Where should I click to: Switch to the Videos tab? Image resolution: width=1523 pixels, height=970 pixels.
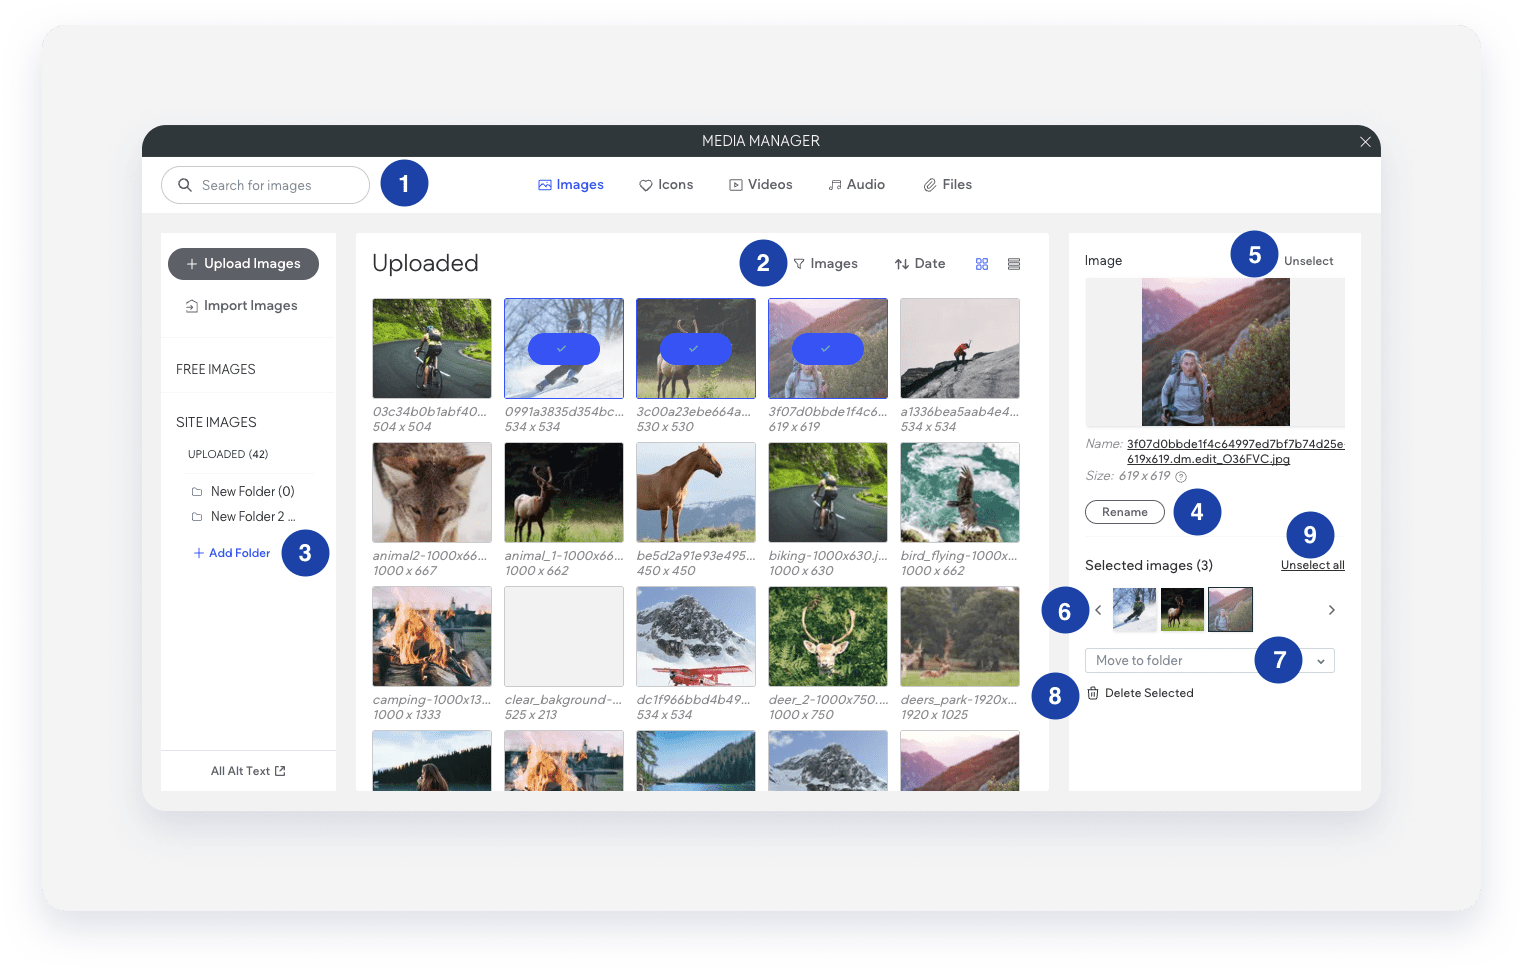pos(761,184)
